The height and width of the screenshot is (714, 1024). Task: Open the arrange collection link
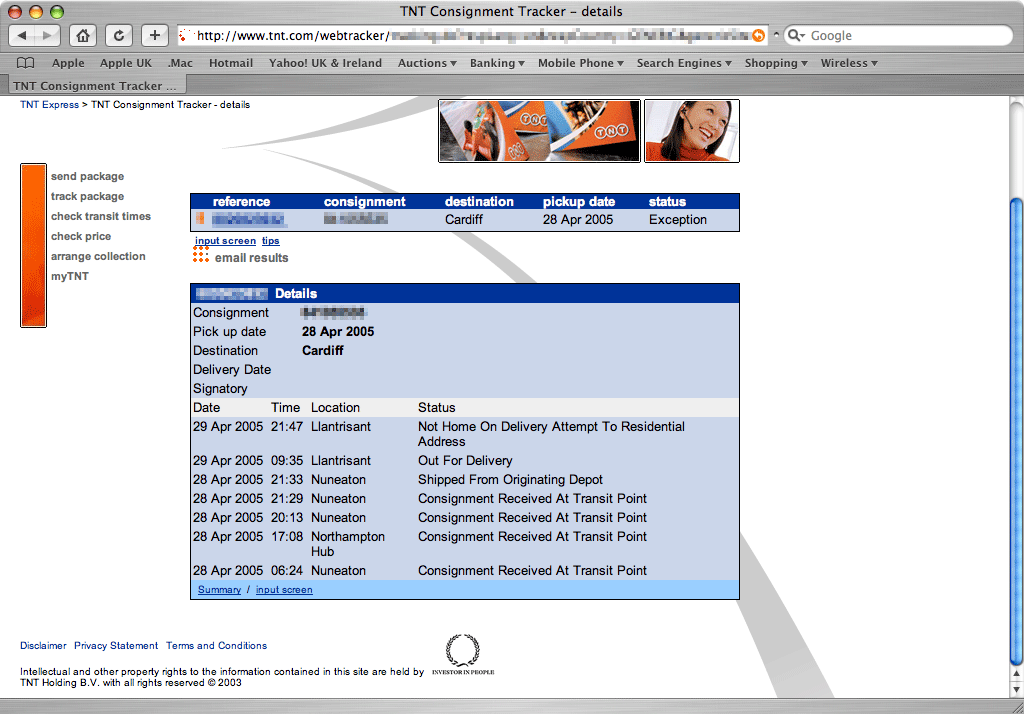(98, 256)
